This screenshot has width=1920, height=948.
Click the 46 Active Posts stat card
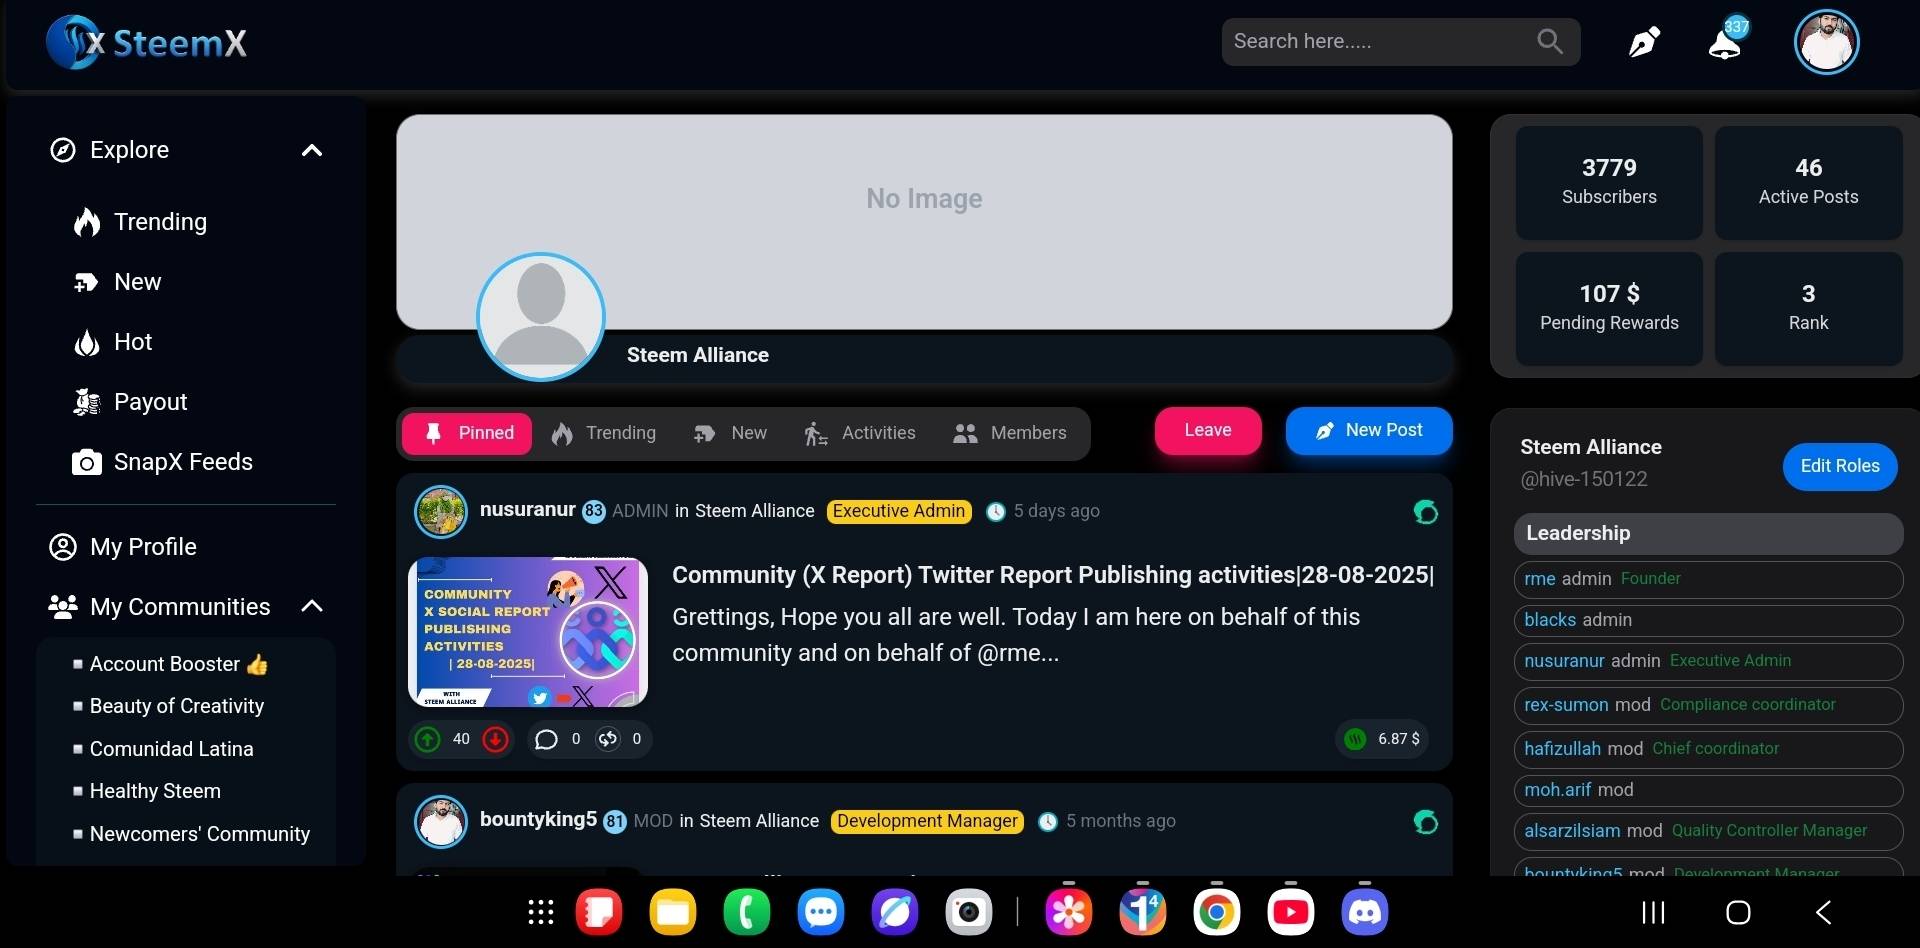(x=1808, y=182)
